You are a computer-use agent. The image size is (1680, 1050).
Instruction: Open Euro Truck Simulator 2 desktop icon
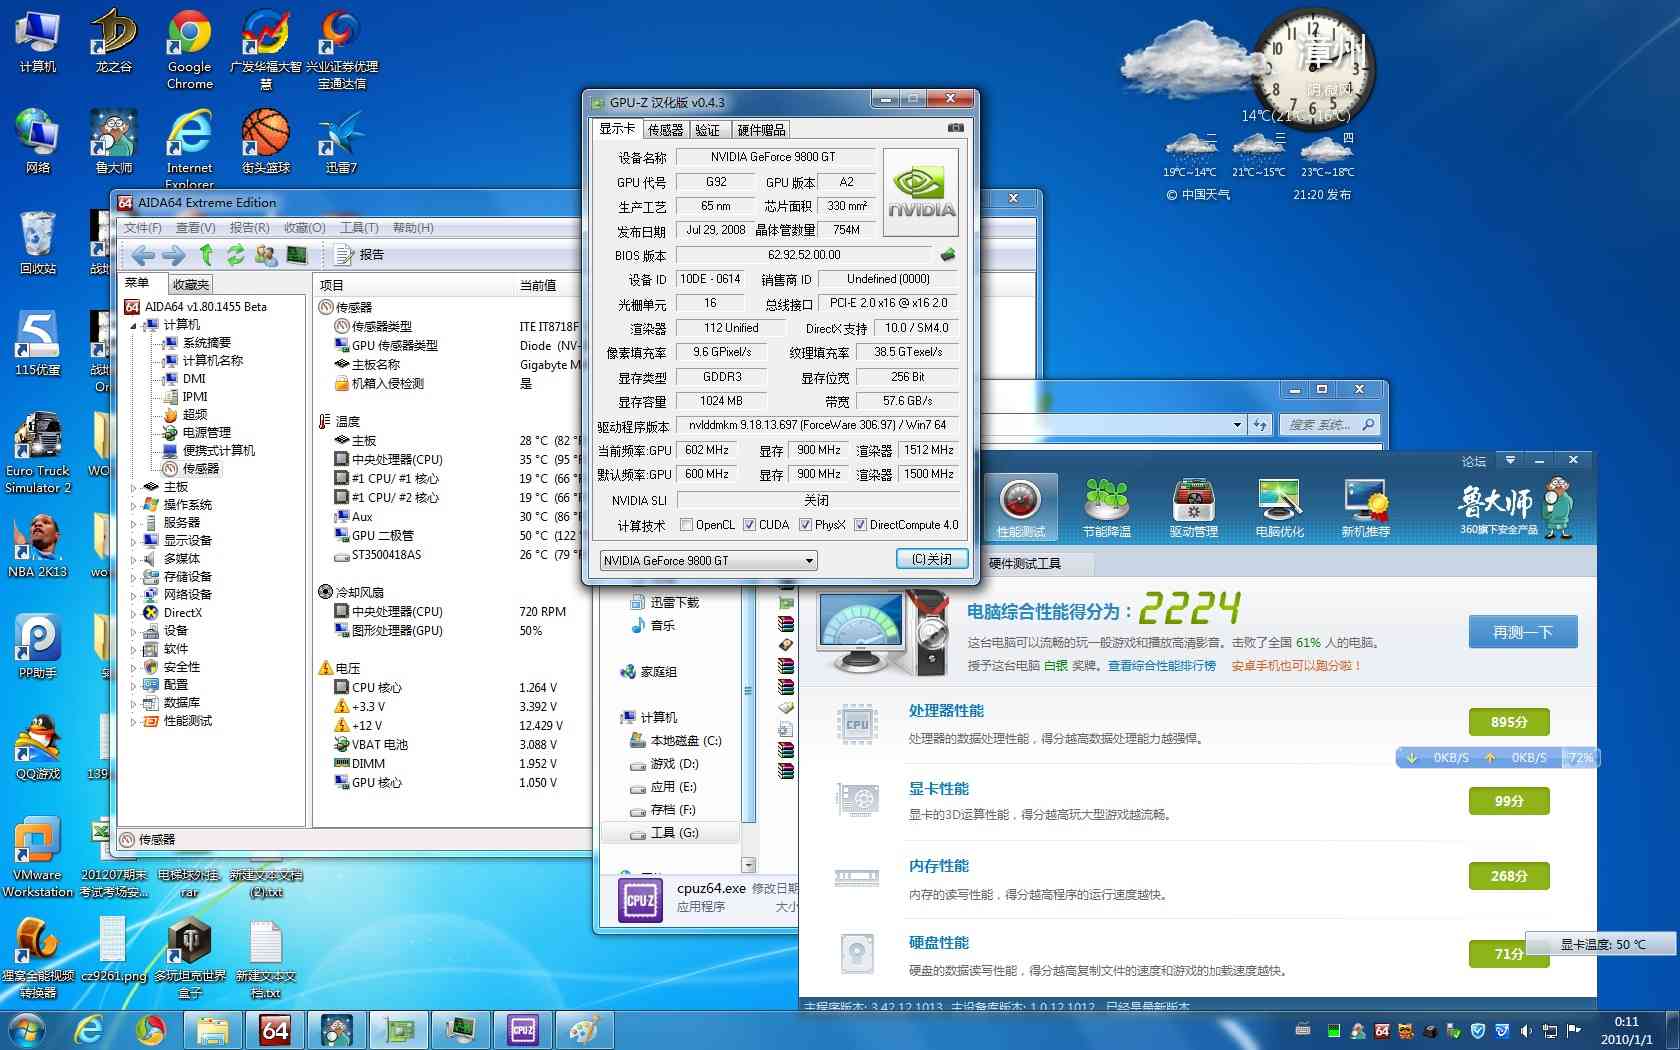coord(38,453)
